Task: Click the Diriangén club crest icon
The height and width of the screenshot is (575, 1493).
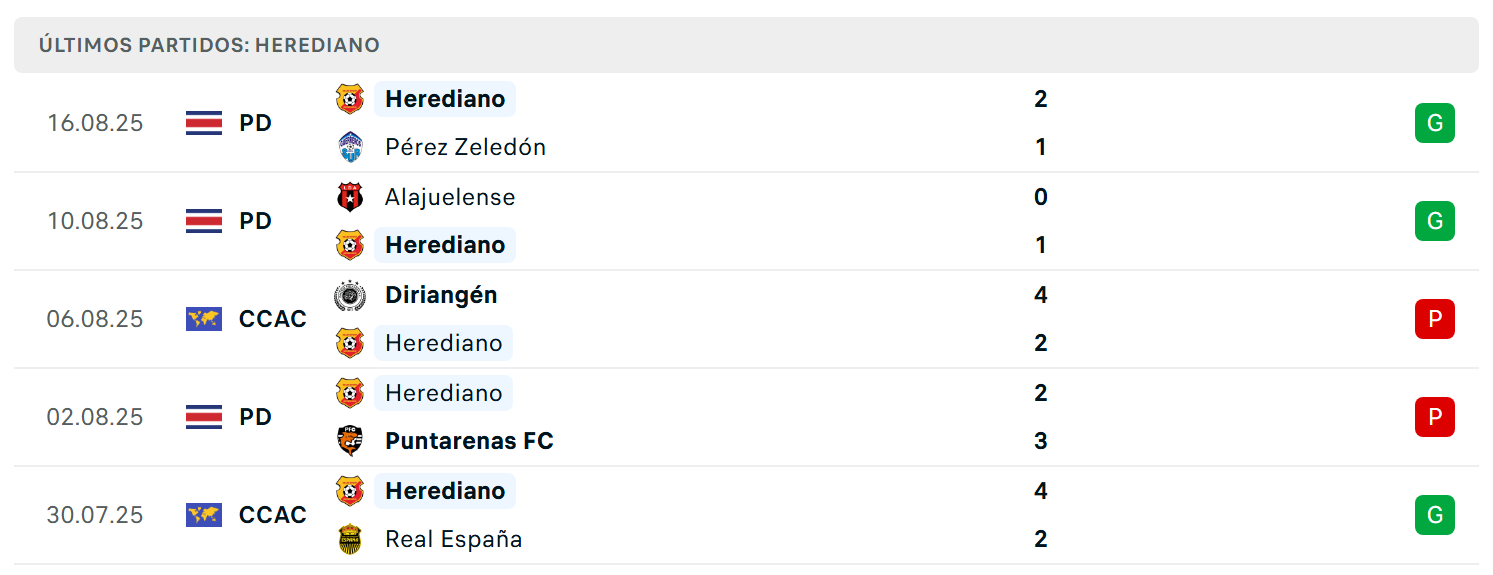Action: pos(349,295)
